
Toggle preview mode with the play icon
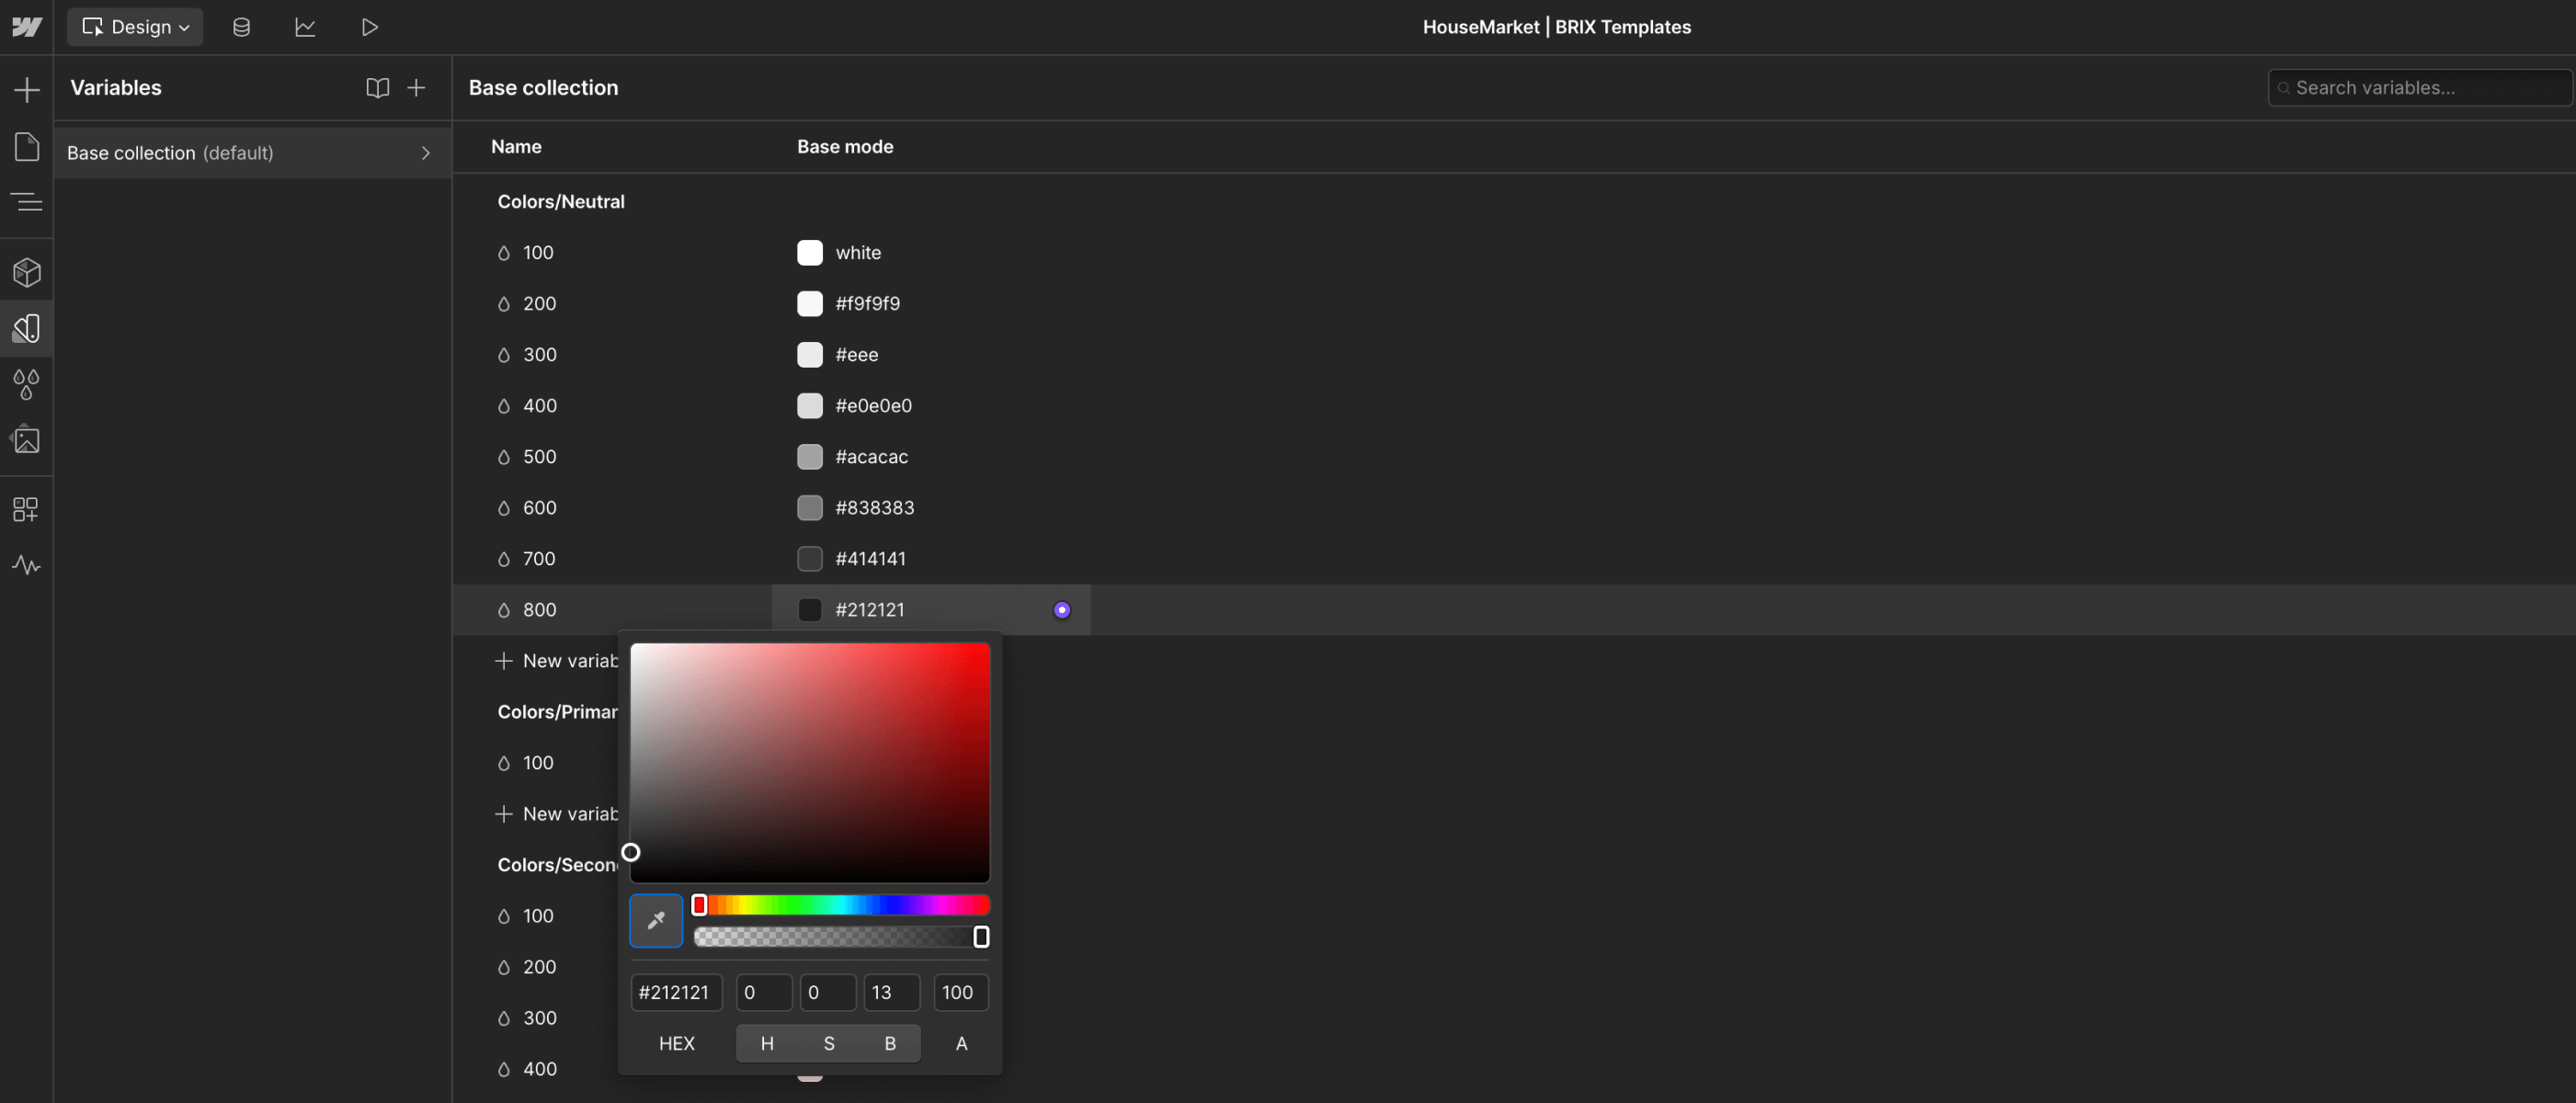click(369, 27)
